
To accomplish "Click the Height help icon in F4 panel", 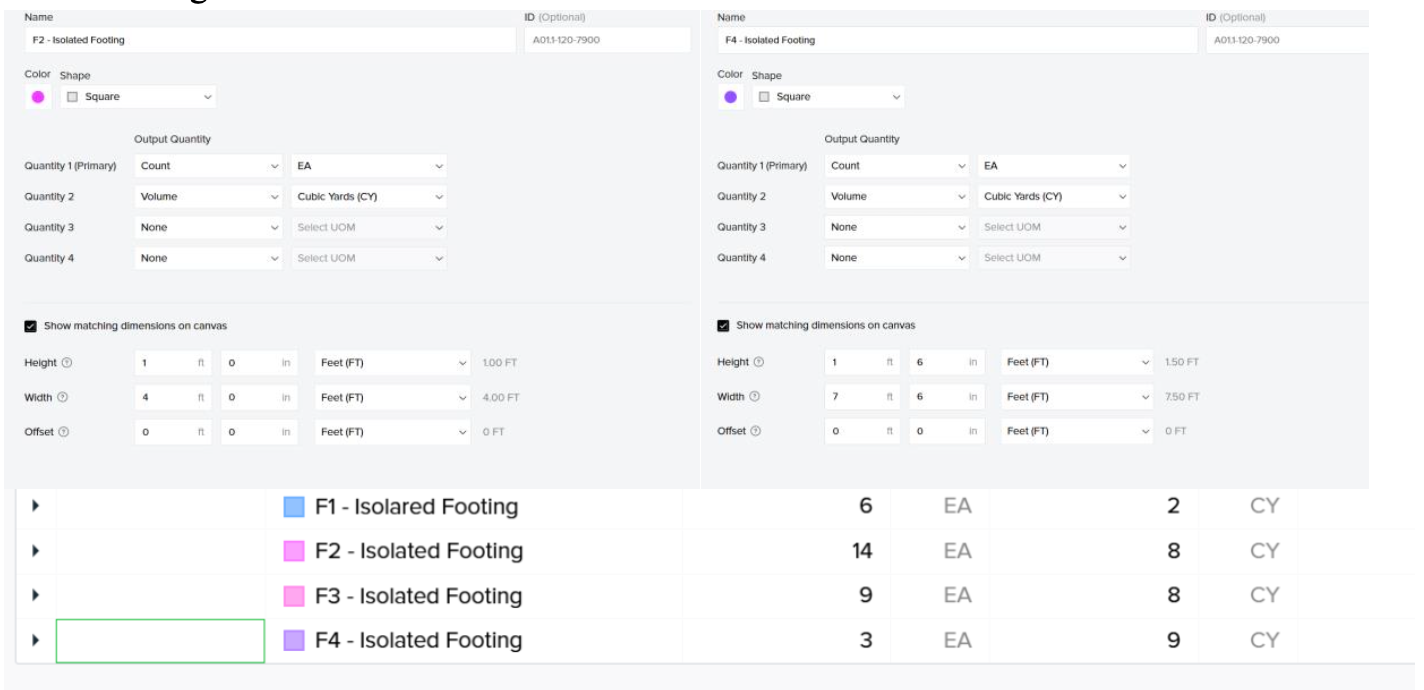I will [759, 362].
